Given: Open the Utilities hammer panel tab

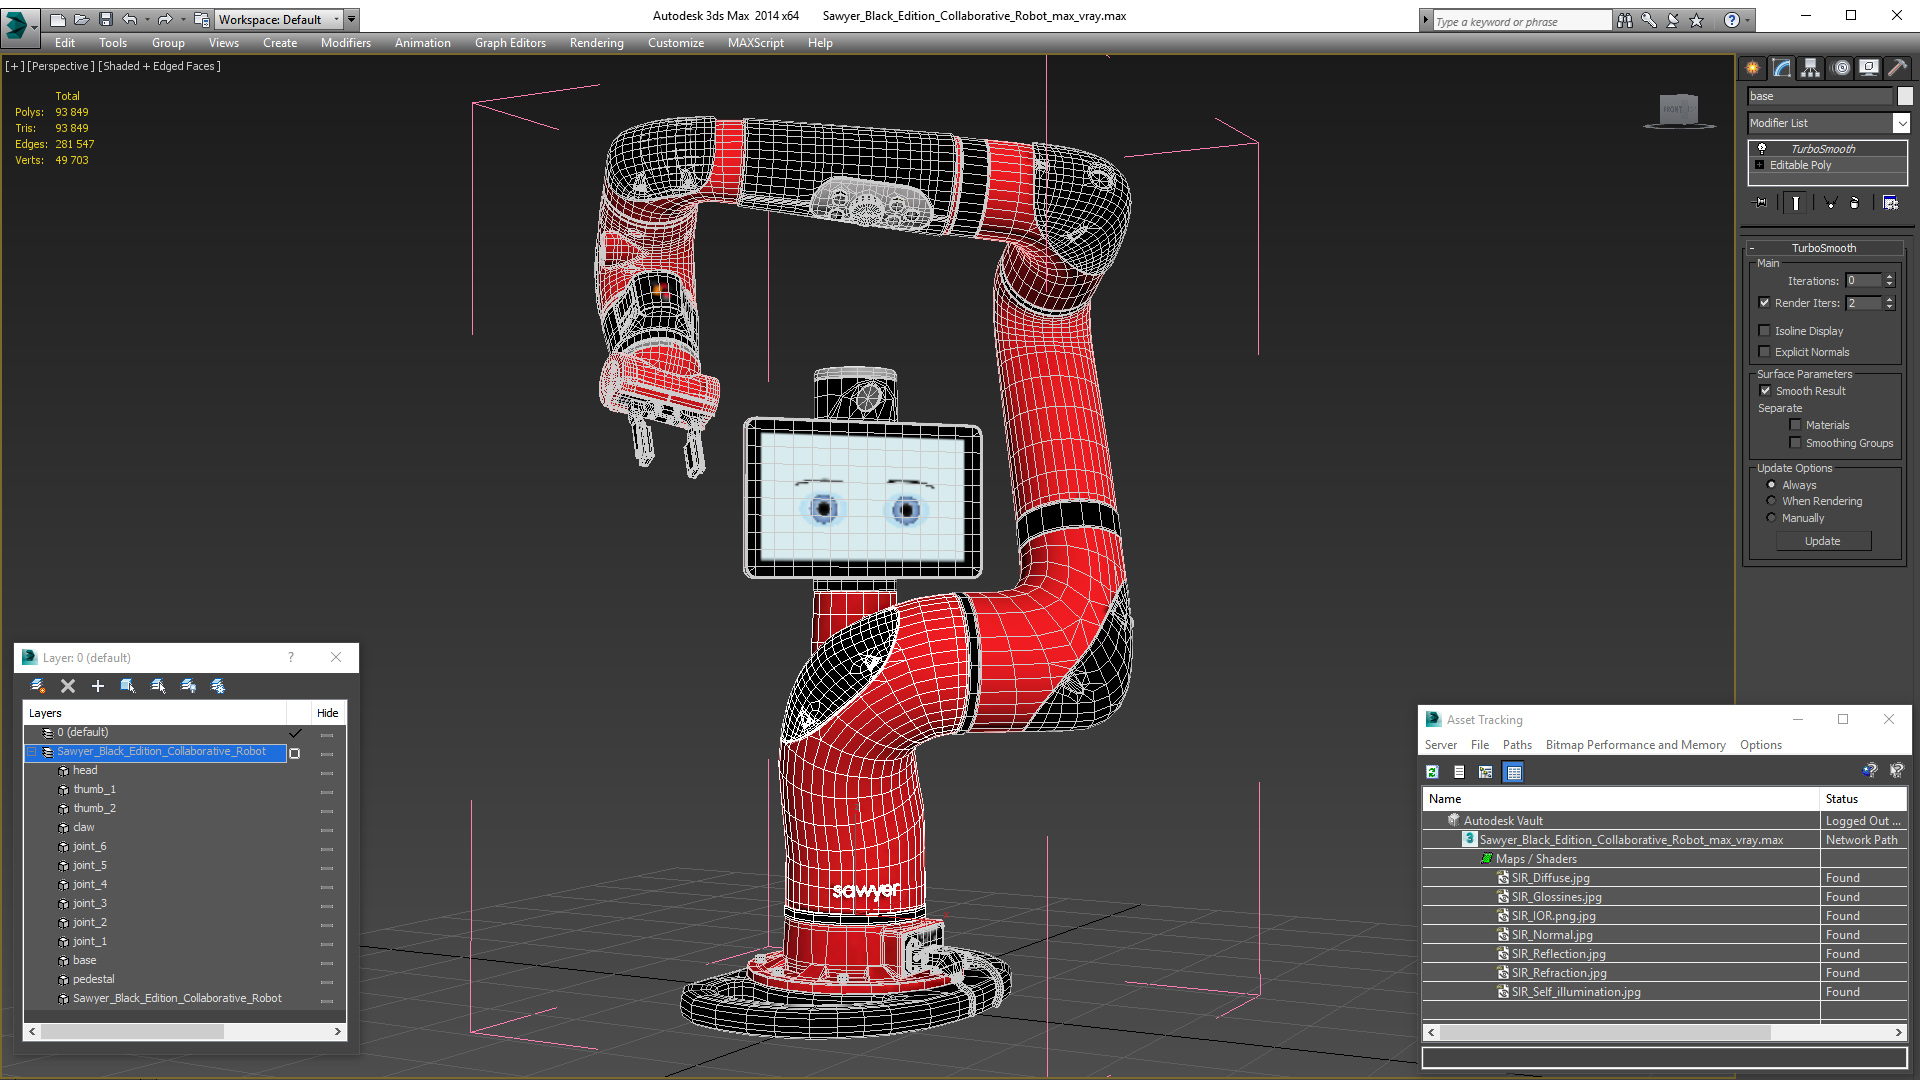Looking at the screenshot, I should tap(1897, 68).
